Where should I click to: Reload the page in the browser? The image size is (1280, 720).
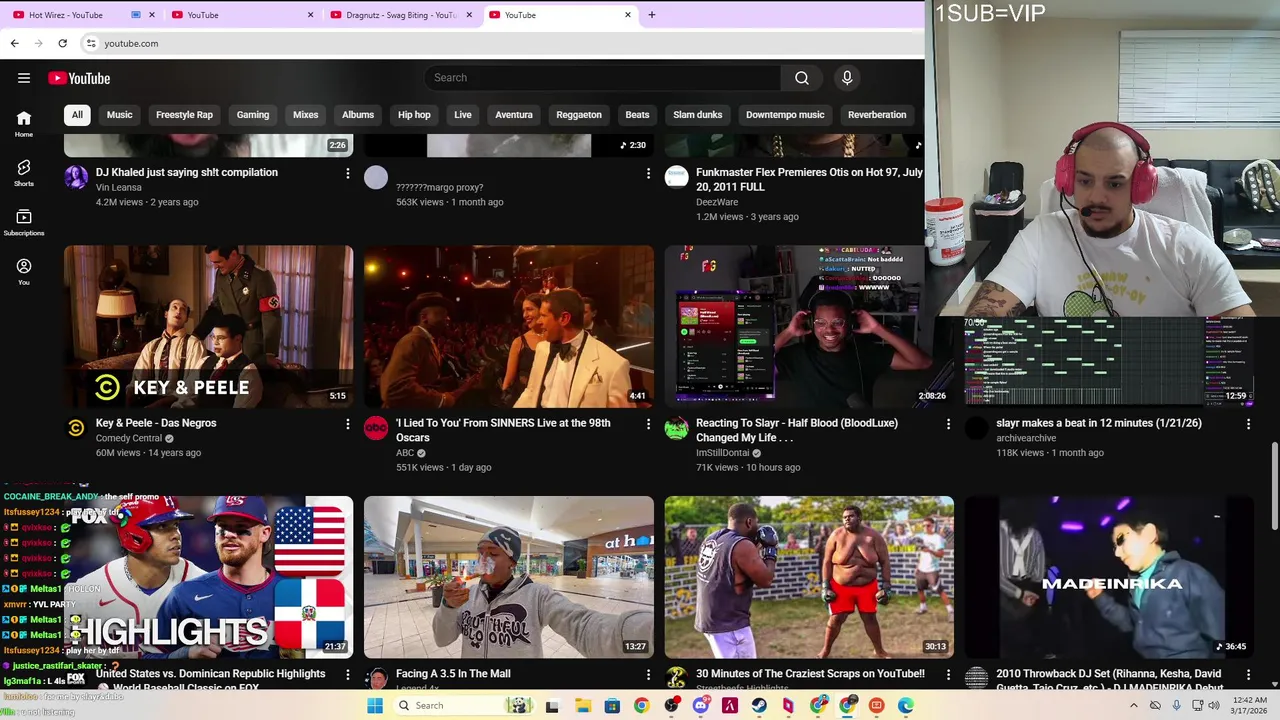click(62, 43)
